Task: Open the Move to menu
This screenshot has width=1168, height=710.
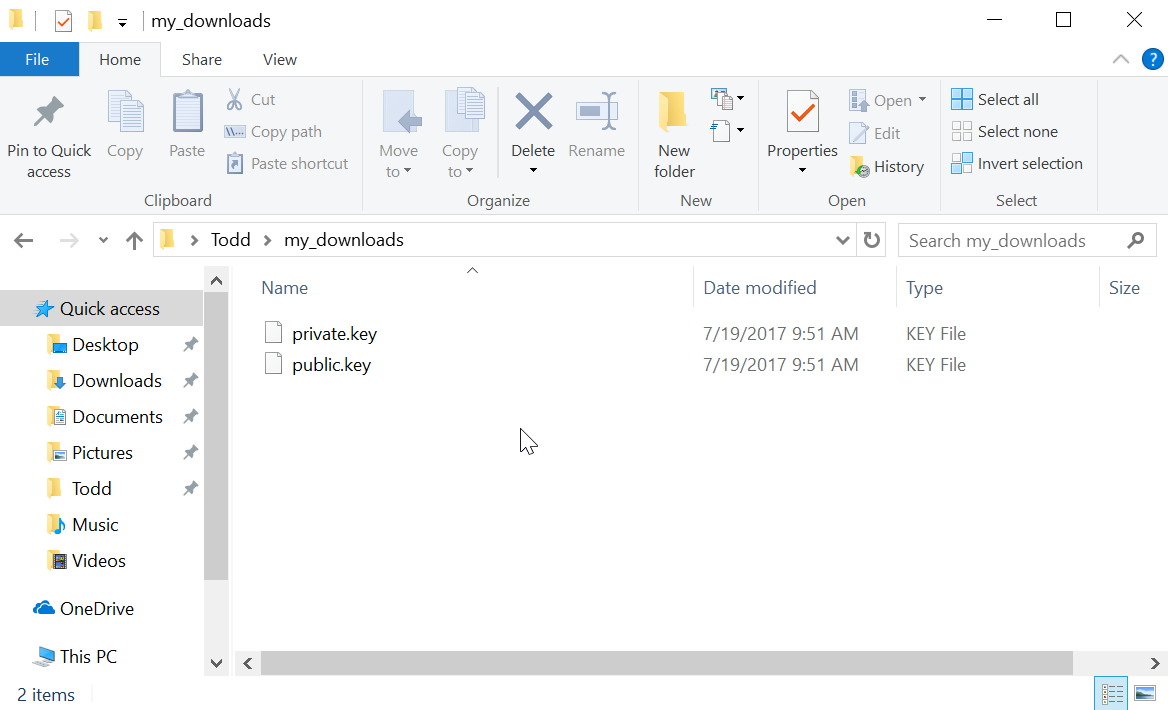Action: pyautogui.click(x=399, y=135)
